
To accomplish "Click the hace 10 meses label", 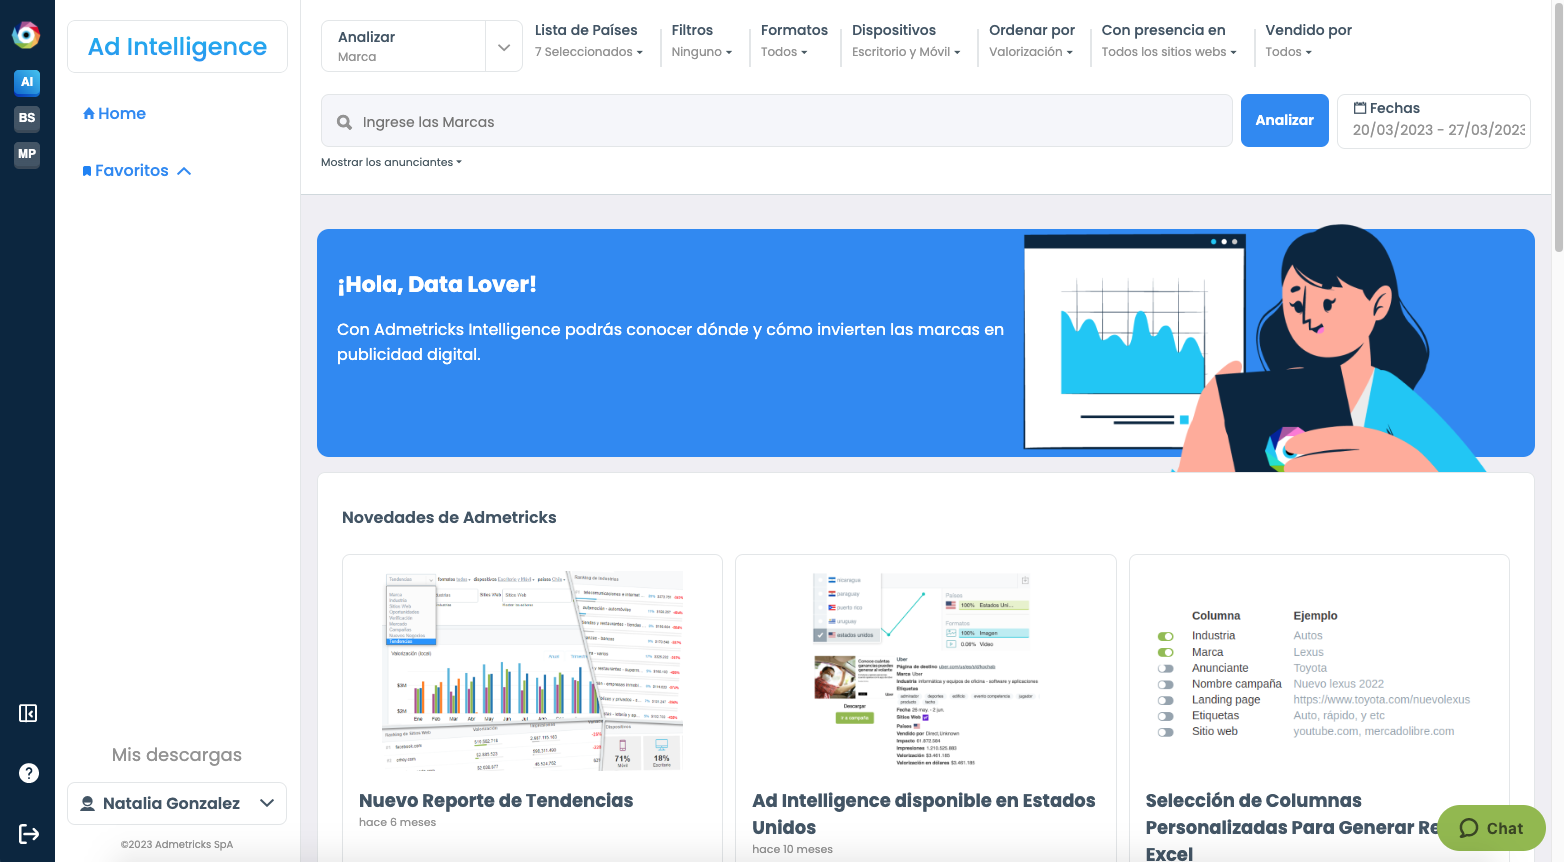I will click(793, 849).
